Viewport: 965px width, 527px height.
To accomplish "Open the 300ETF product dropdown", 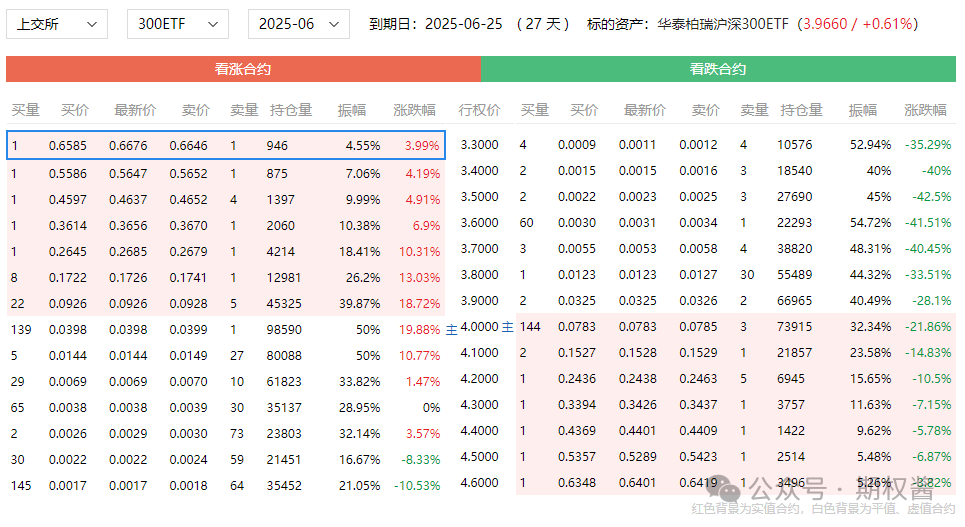I will pos(177,24).
